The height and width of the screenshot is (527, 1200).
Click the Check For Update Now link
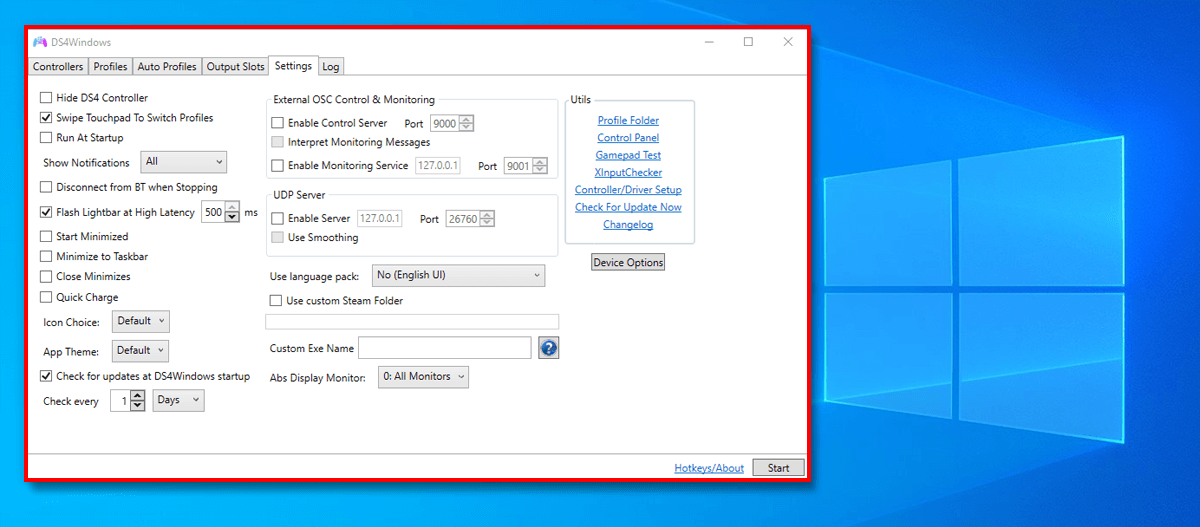point(628,207)
